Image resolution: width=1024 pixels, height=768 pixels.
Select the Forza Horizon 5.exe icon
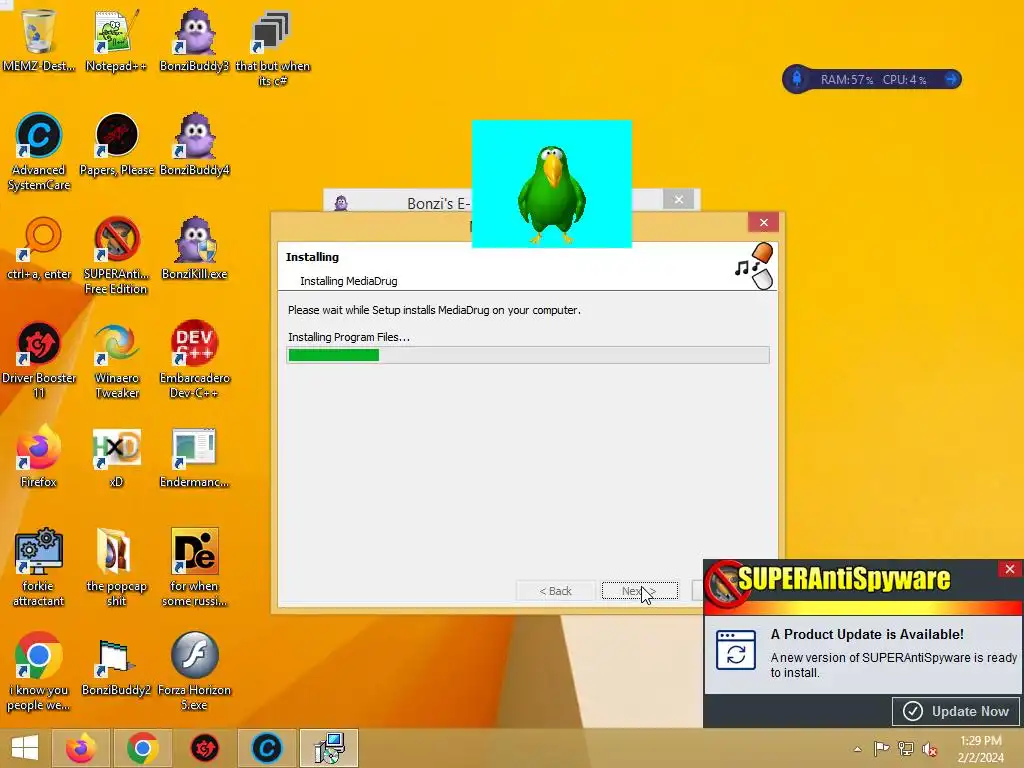coord(195,671)
